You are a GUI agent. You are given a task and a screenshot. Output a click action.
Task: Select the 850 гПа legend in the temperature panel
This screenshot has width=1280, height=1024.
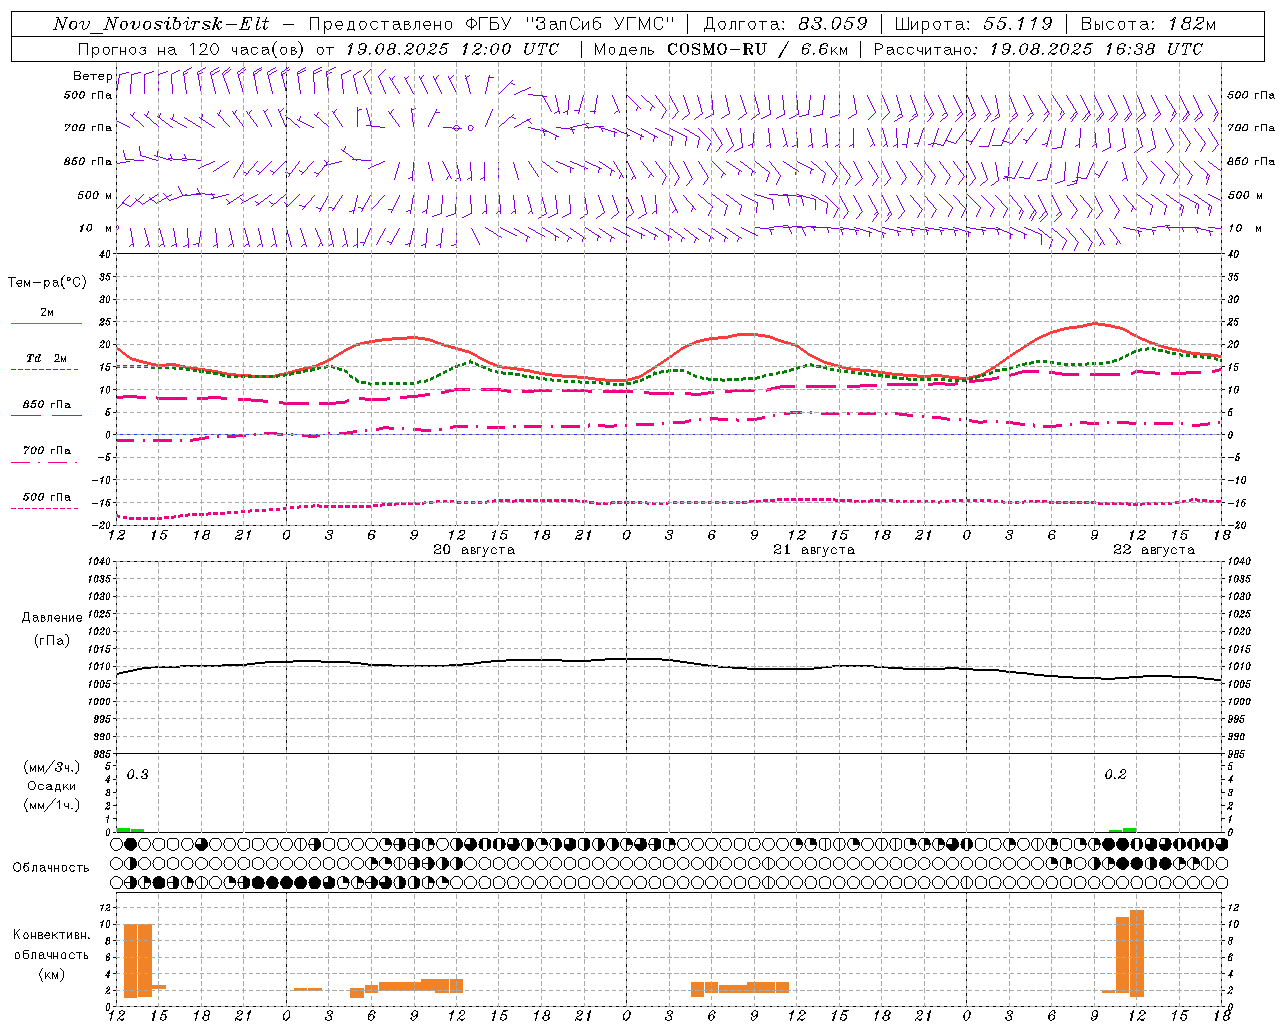pos(47,405)
